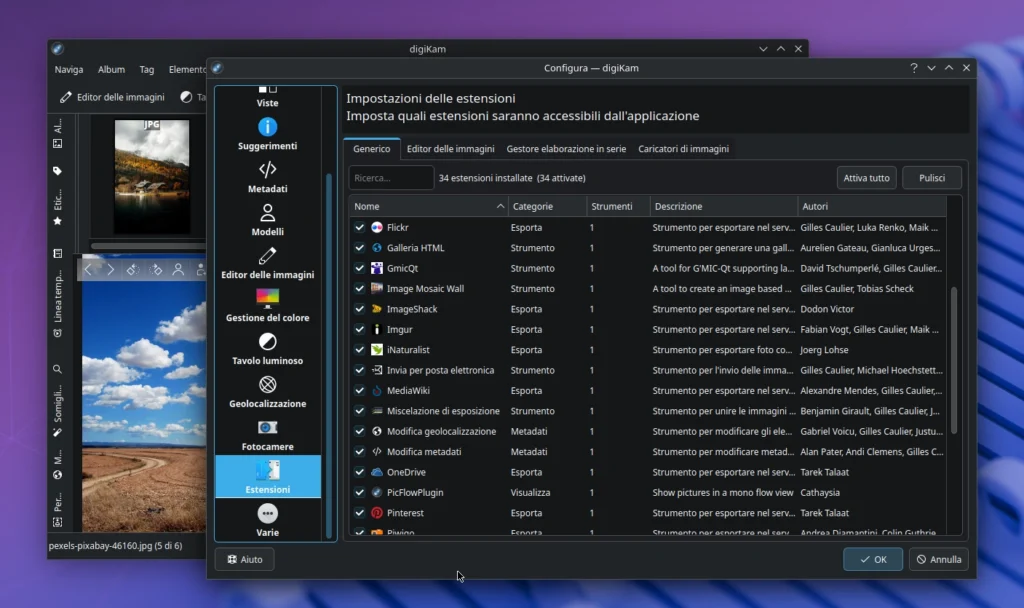The image size is (1024, 608).
Task: Disable the Flickr extension
Action: pos(358,227)
